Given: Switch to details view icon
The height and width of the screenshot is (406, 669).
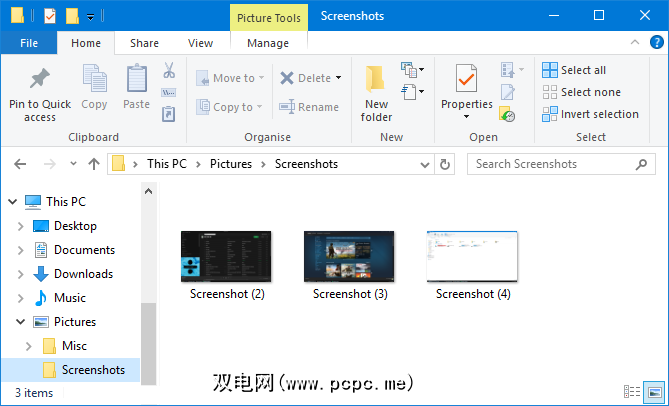Looking at the screenshot, I should (x=632, y=393).
